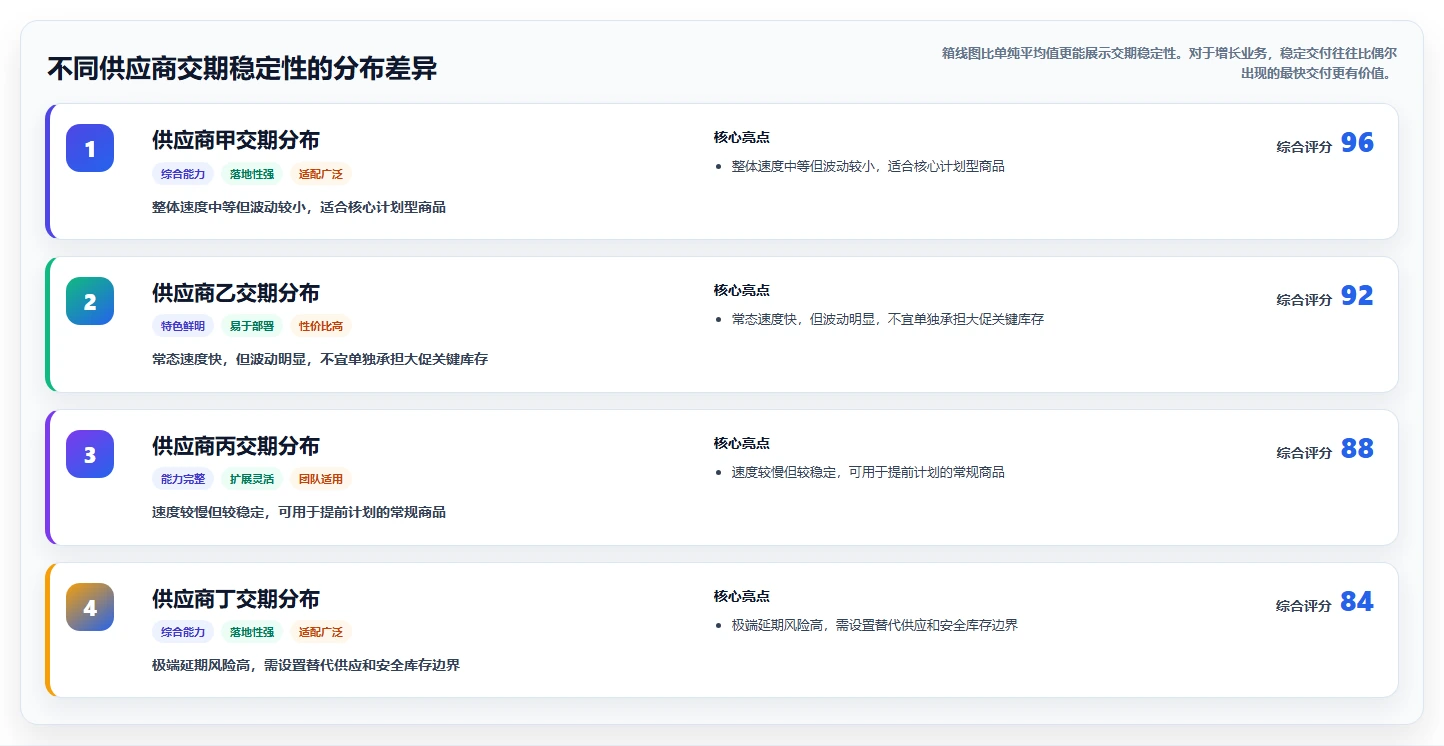
Task: Select the 团队适用 tag
Action: click(x=321, y=479)
